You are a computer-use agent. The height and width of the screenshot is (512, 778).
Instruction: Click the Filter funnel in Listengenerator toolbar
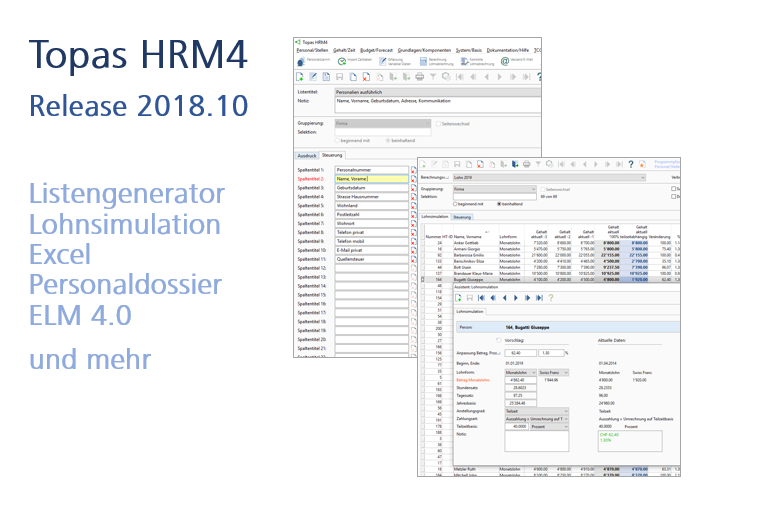point(433,77)
